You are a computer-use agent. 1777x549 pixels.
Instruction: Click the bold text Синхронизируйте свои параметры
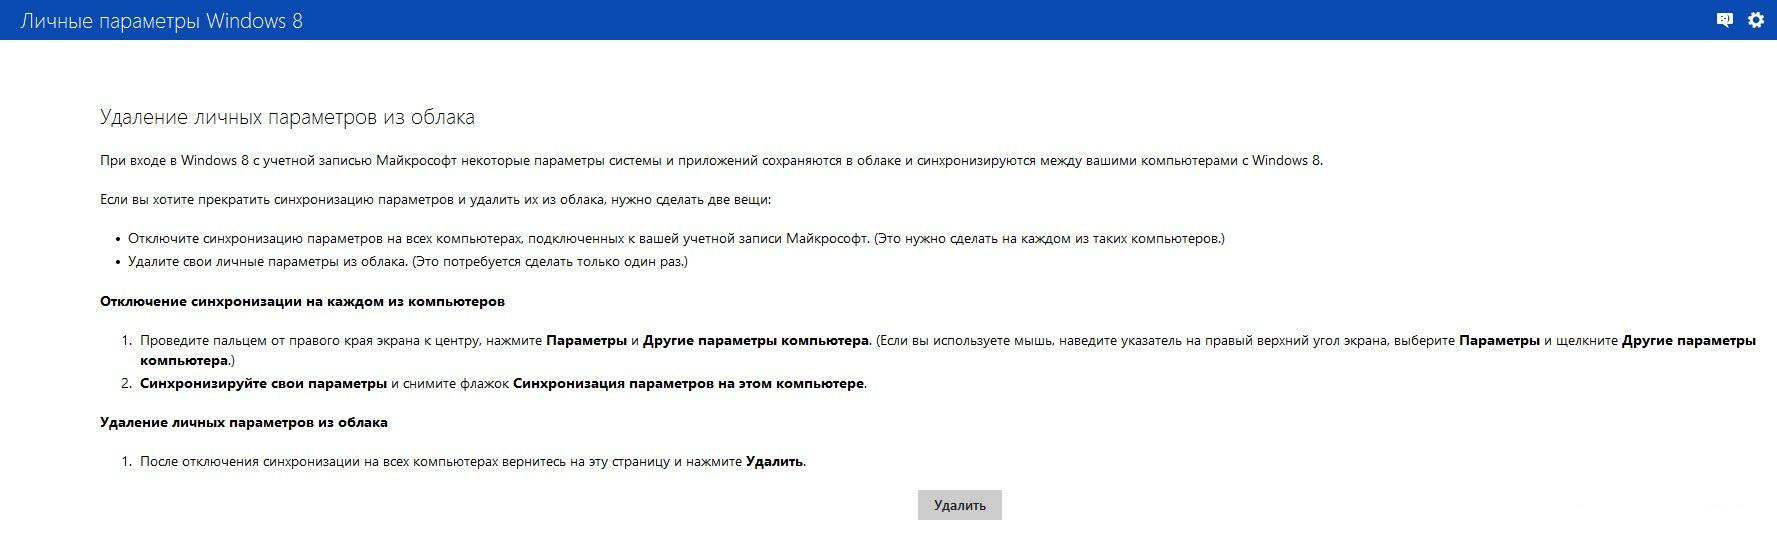click(263, 383)
